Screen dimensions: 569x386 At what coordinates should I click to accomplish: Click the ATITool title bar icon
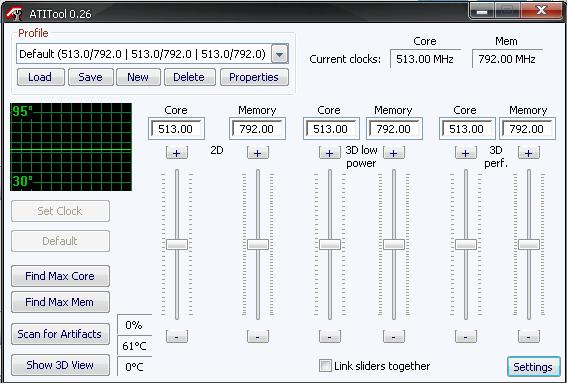[x=14, y=14]
